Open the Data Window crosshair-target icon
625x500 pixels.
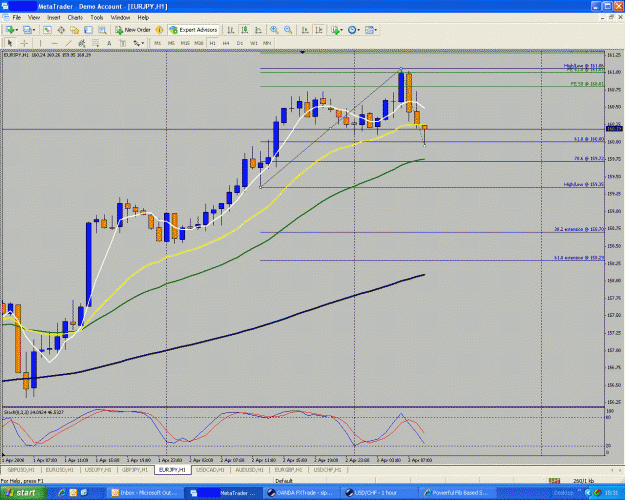tap(61, 30)
